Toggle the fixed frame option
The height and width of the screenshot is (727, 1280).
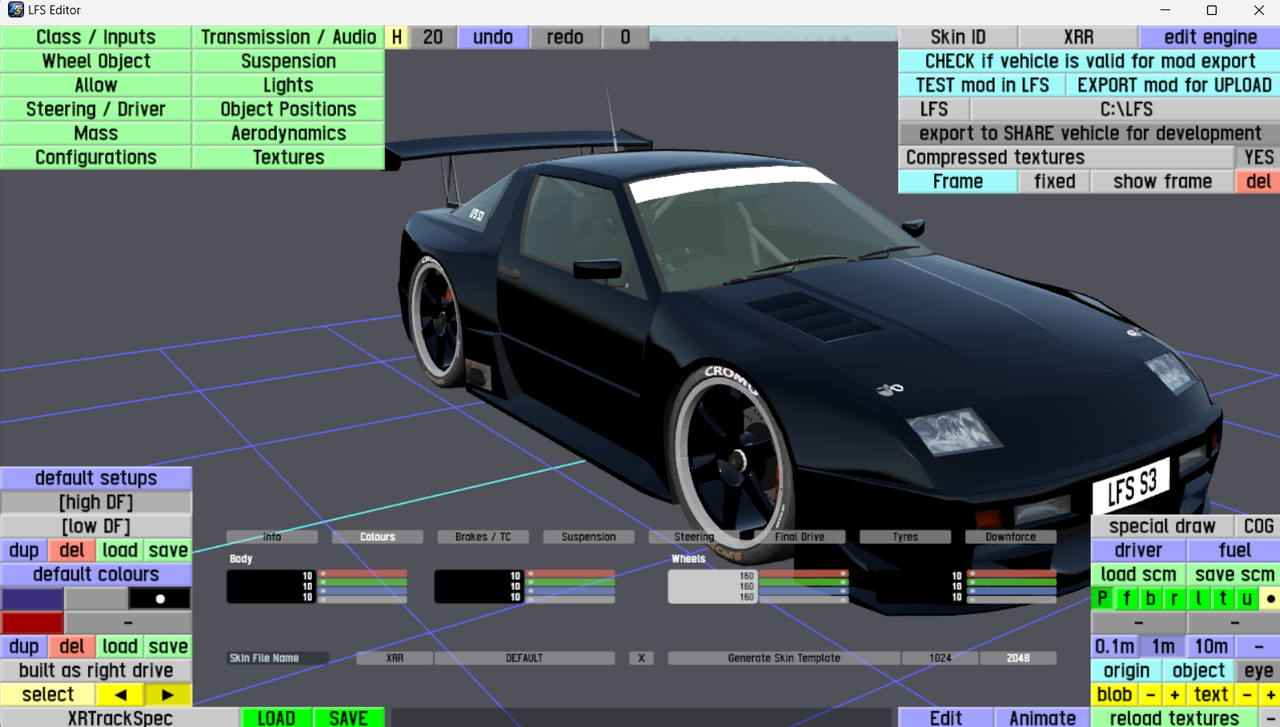coord(1054,181)
